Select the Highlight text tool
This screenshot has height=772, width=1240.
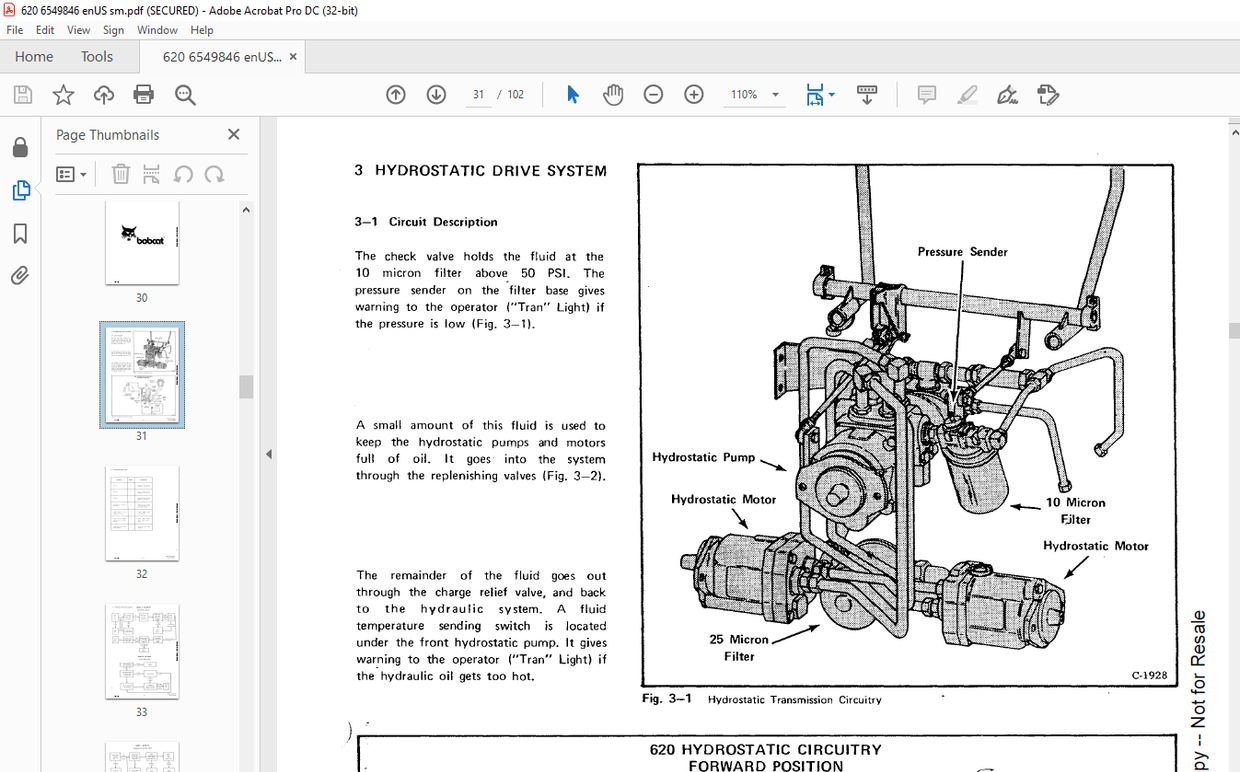pyautogui.click(x=967, y=94)
